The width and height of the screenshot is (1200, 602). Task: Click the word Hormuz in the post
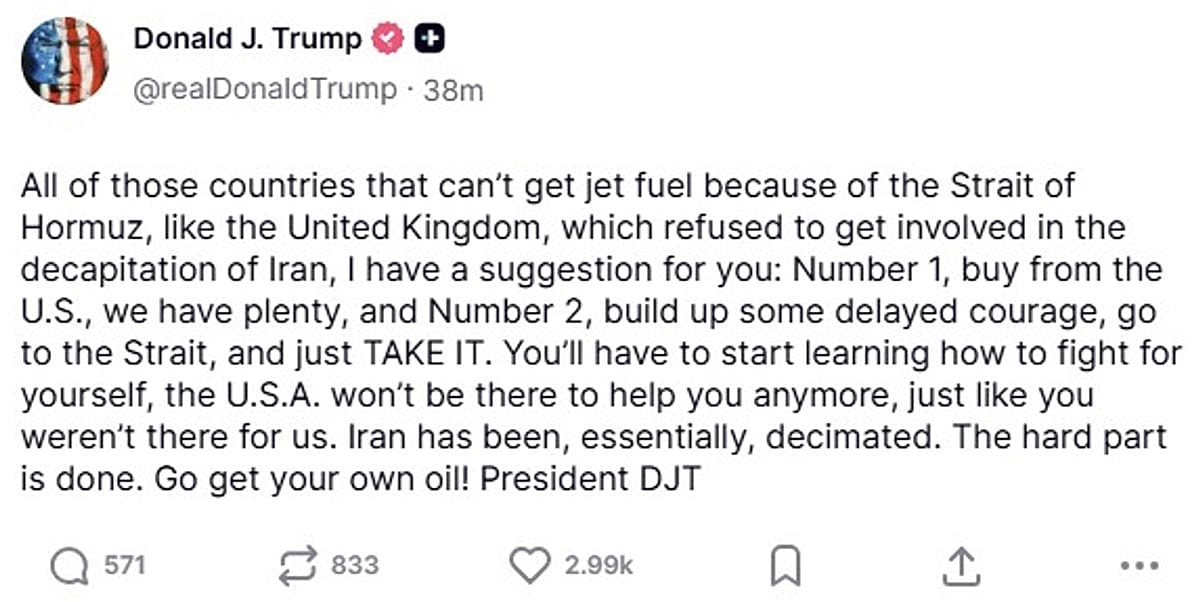78,227
